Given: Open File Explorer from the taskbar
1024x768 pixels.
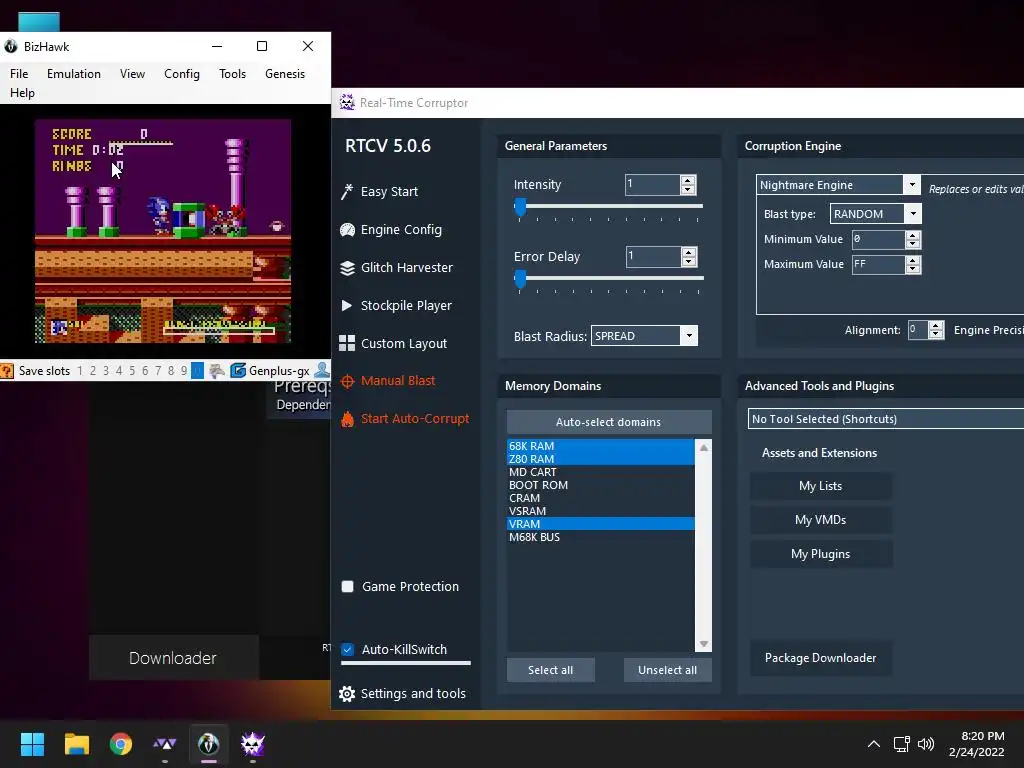Looking at the screenshot, I should point(76,744).
